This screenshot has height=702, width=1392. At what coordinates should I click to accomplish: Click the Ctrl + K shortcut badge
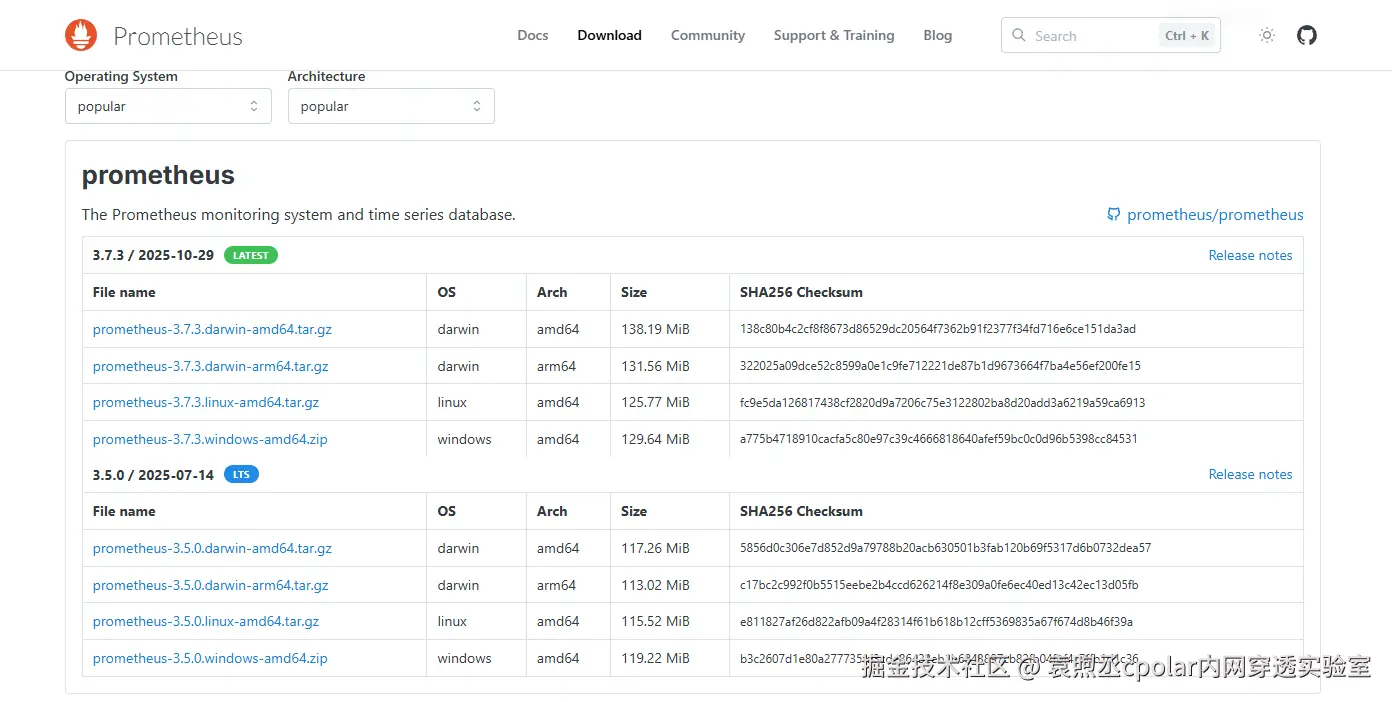coord(1187,35)
